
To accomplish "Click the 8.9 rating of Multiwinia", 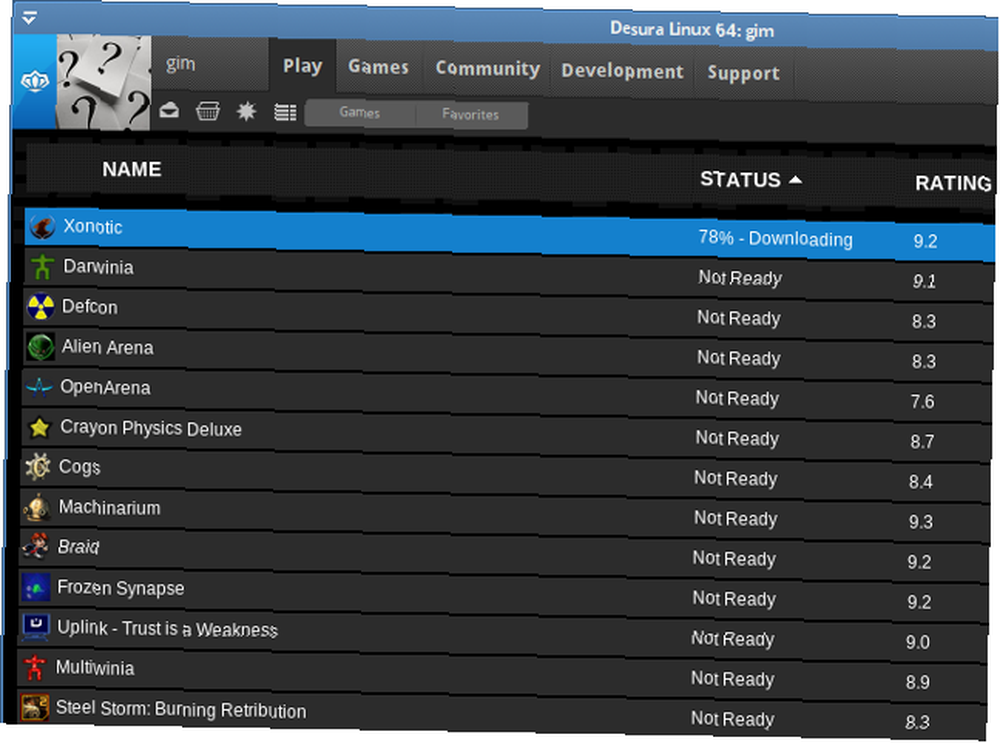I will [x=918, y=682].
